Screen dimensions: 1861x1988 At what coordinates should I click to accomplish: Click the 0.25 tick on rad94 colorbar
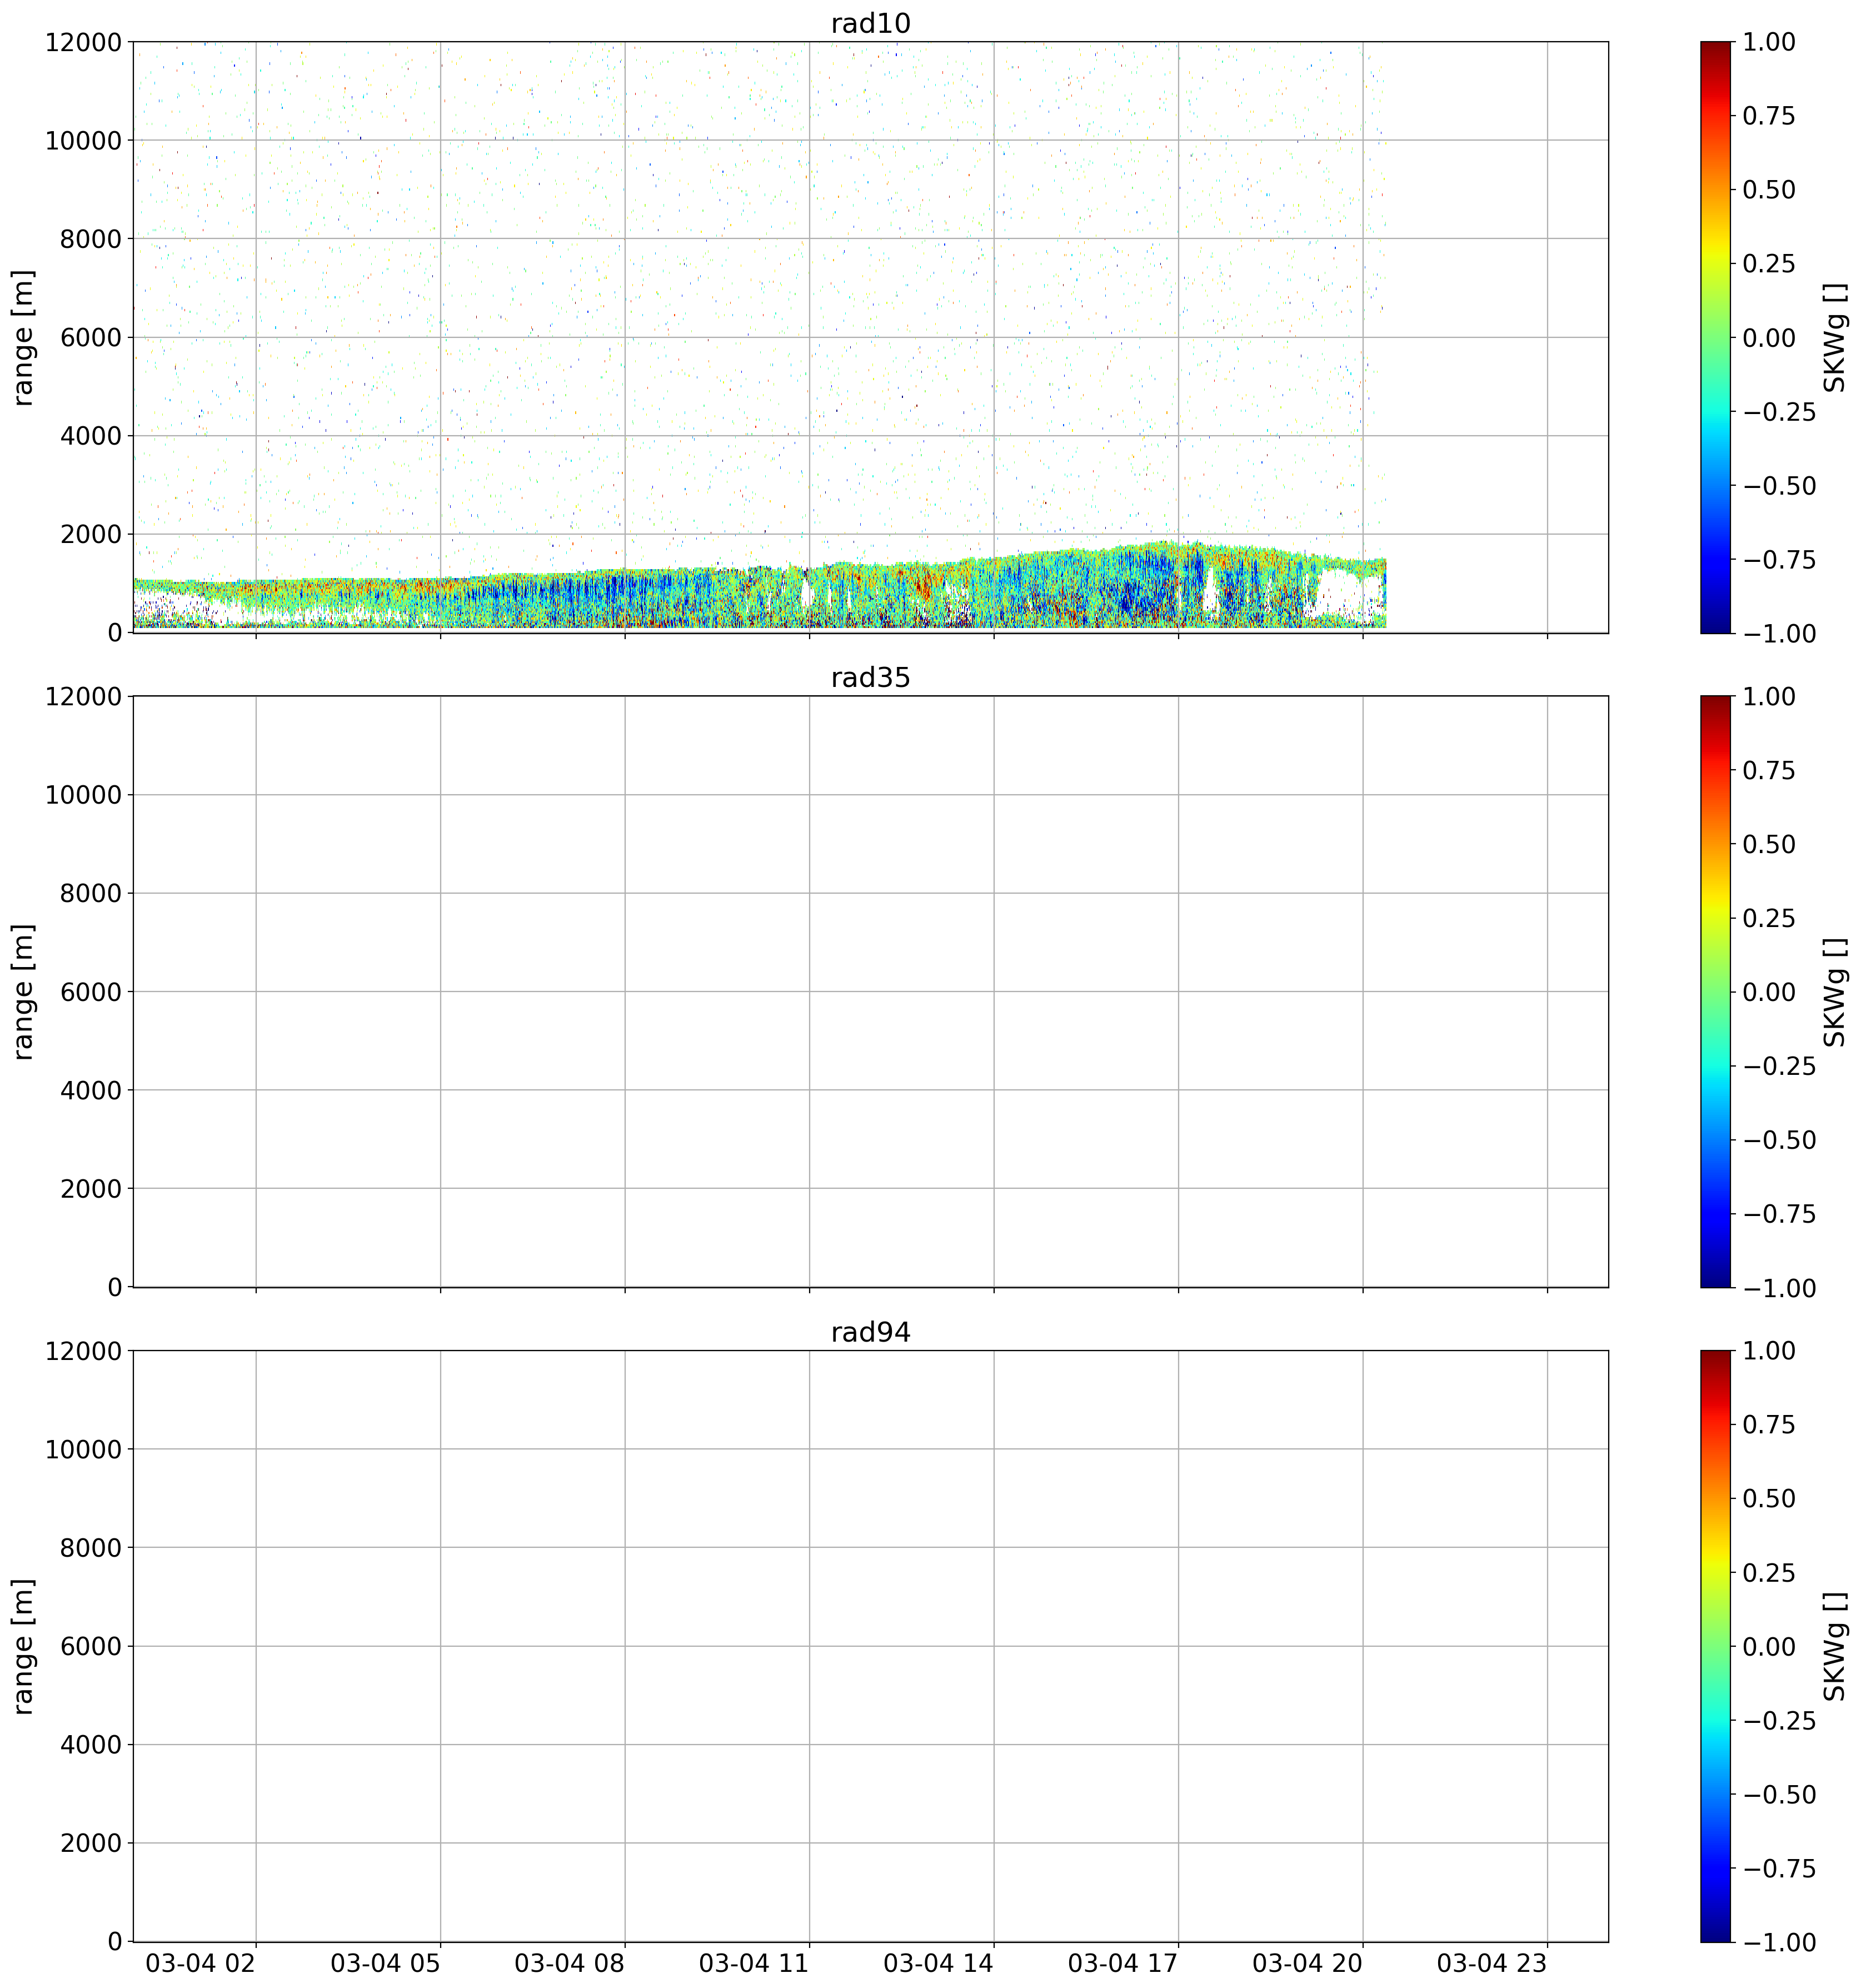[1769, 1572]
